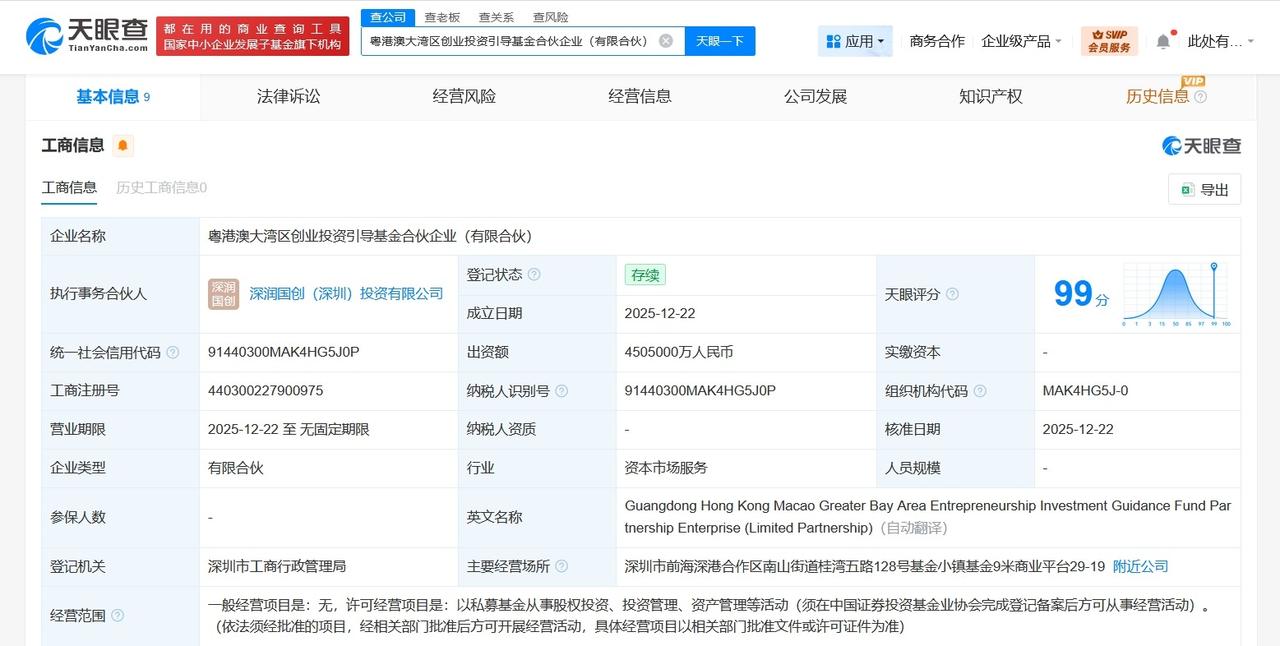Click the 深润国创（深圳）投资有限公司 partner link

pos(345,293)
